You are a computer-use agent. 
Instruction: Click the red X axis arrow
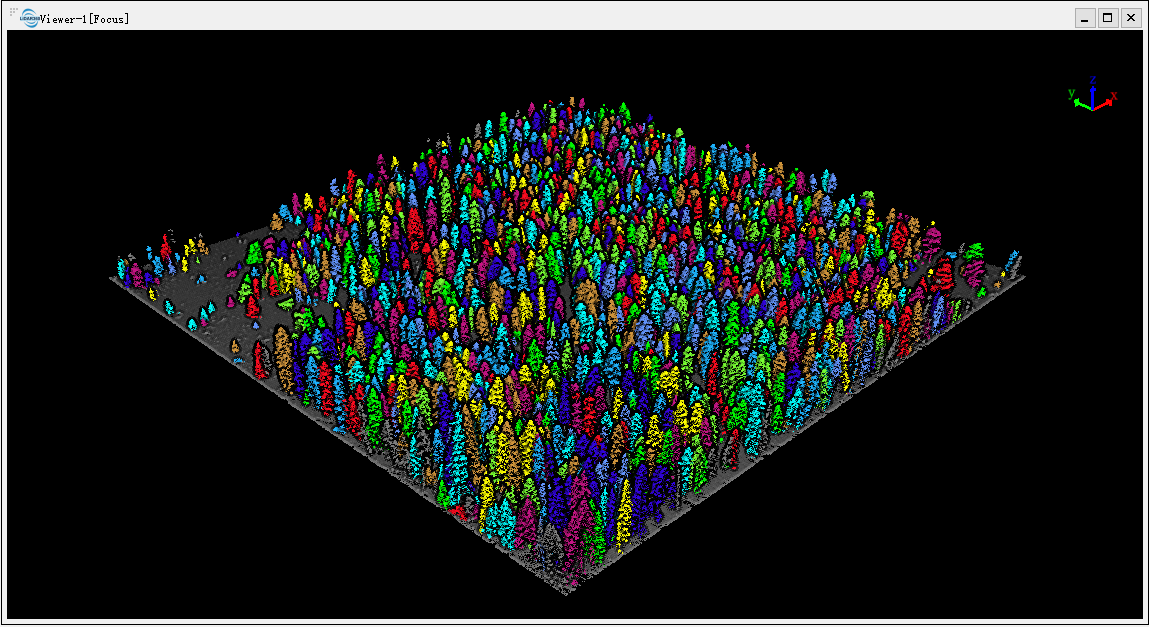1104,102
